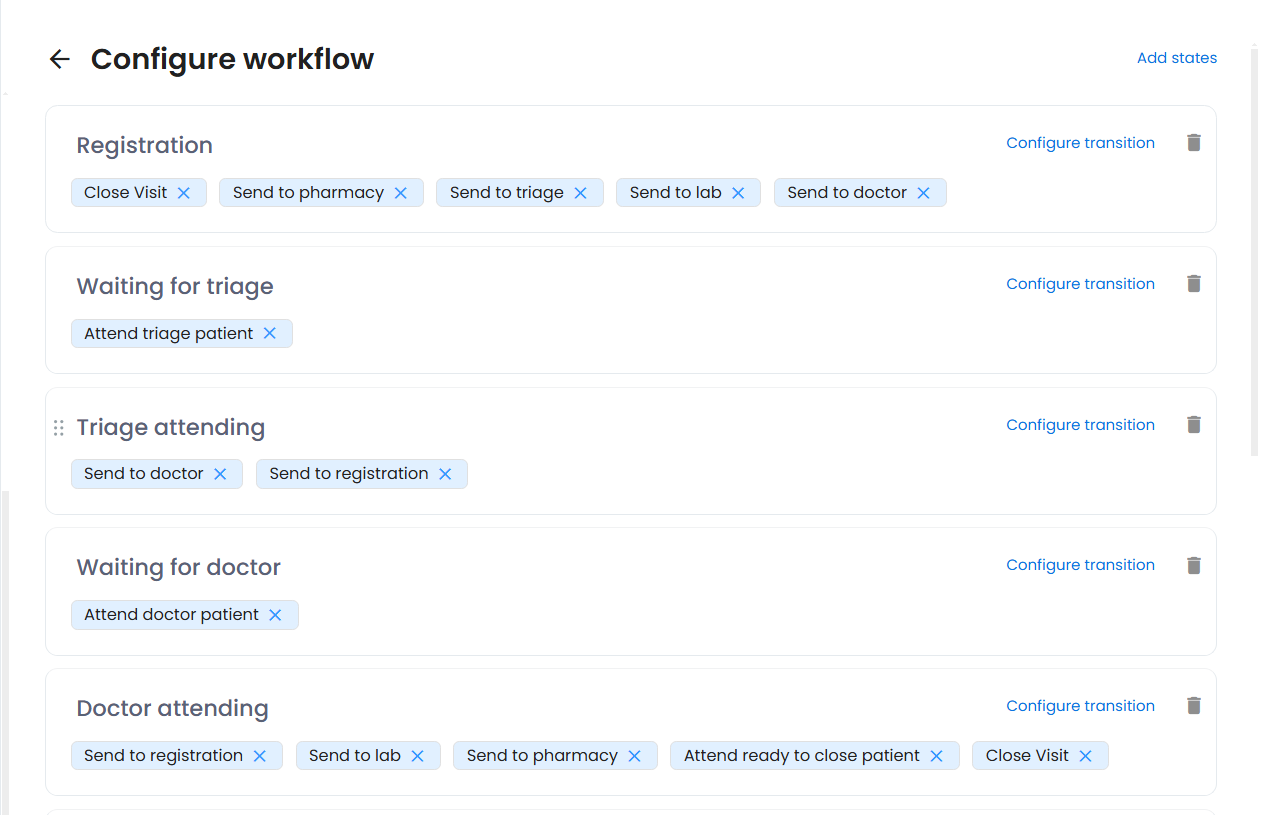
Task: Remove Attend doctor patient tag
Action: (x=276, y=615)
